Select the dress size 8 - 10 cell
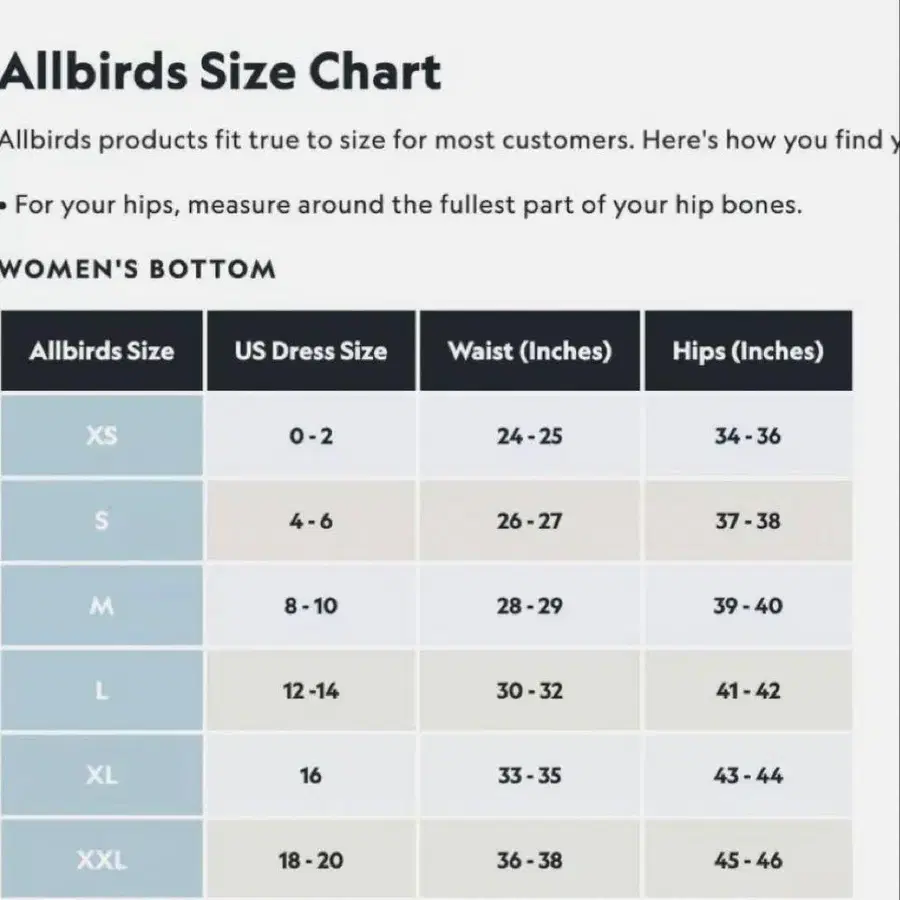 [x=311, y=606]
